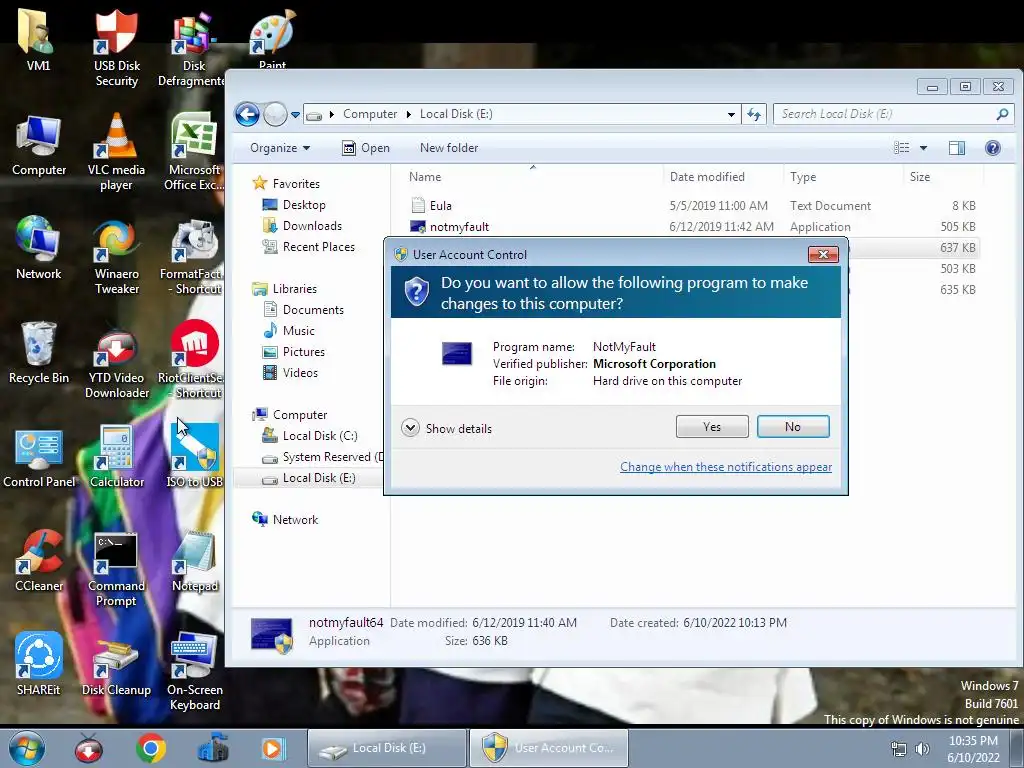Screen dimensions: 1024x768
Task: Select the Recycle Bin desktop icon
Action: point(39,353)
